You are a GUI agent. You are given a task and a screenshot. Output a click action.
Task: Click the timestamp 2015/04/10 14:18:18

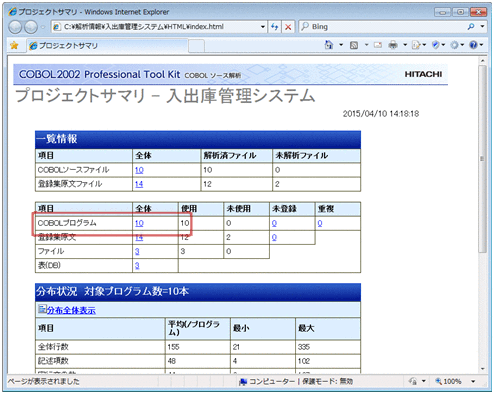tap(381, 114)
